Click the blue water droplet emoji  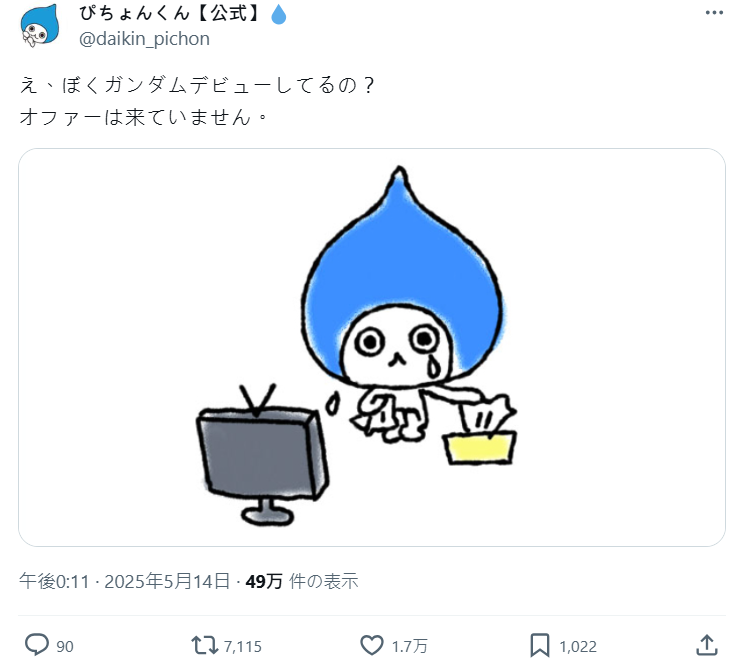(x=279, y=14)
